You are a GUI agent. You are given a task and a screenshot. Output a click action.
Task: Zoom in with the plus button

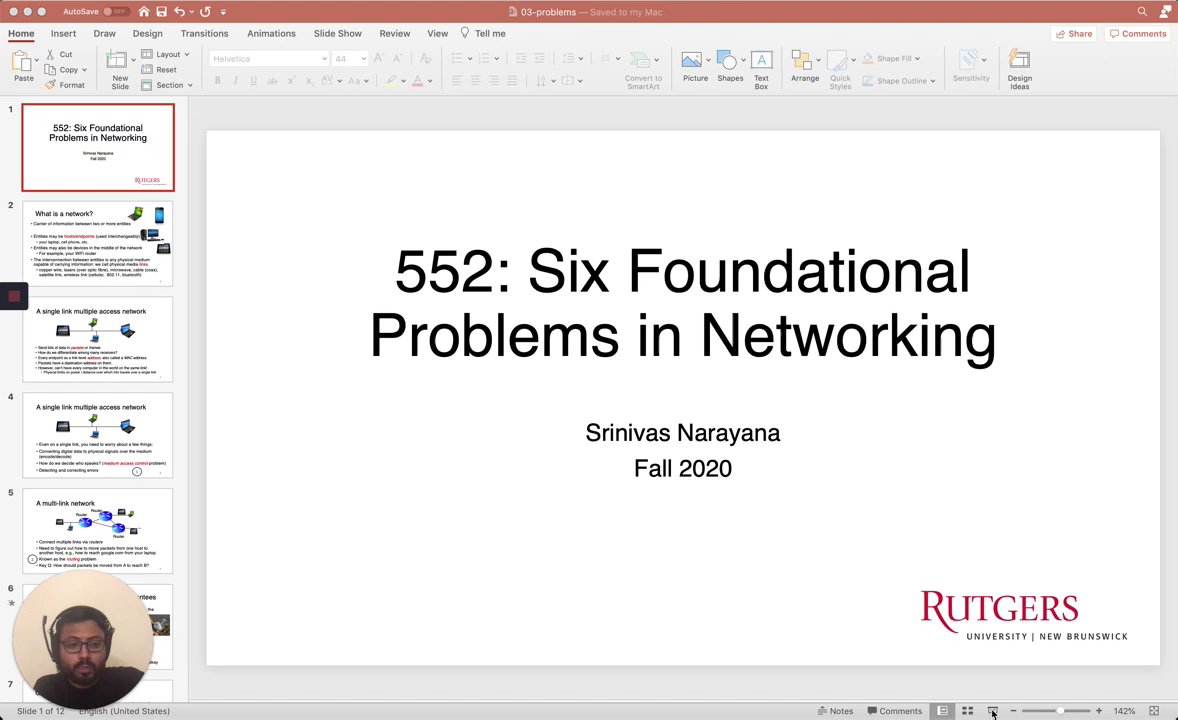tap(1099, 711)
